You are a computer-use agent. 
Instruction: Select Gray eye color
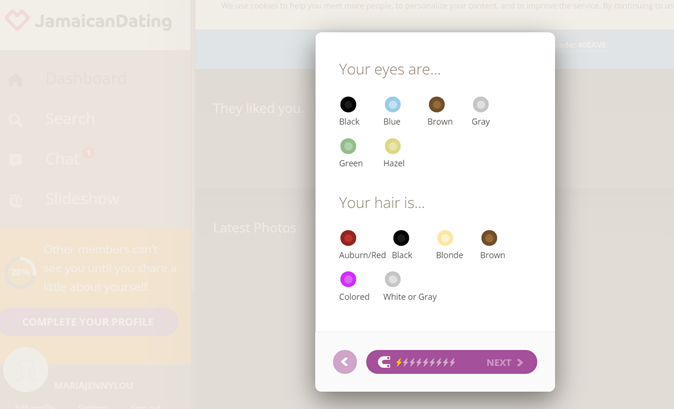point(481,105)
